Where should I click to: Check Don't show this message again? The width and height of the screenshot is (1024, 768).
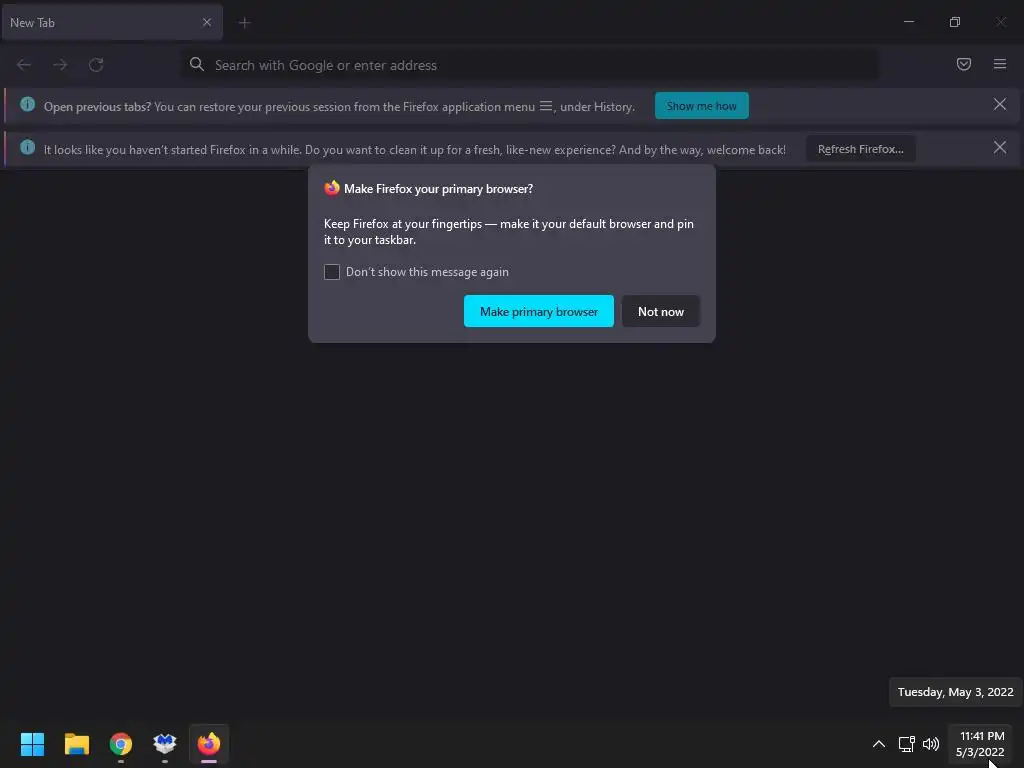pos(332,272)
